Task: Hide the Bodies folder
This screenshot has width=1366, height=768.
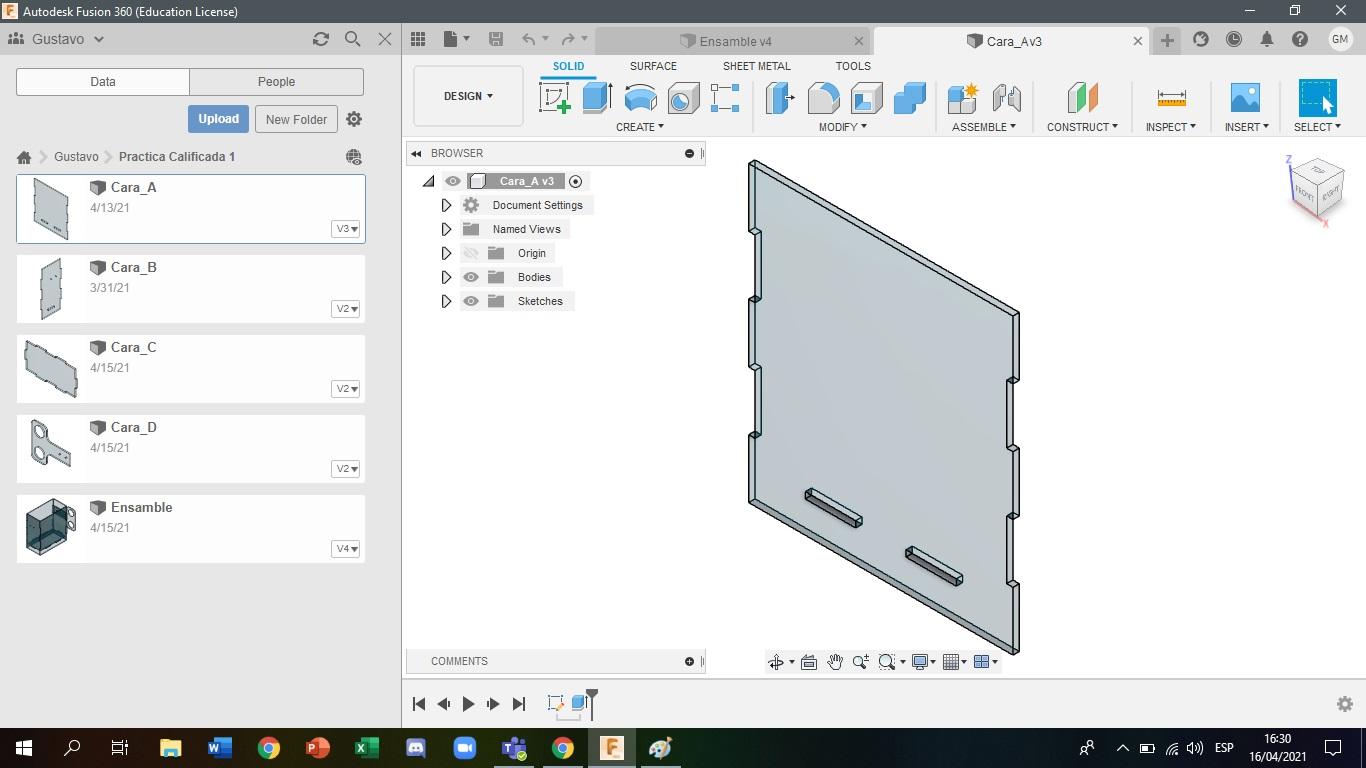Action: pyautogui.click(x=471, y=277)
